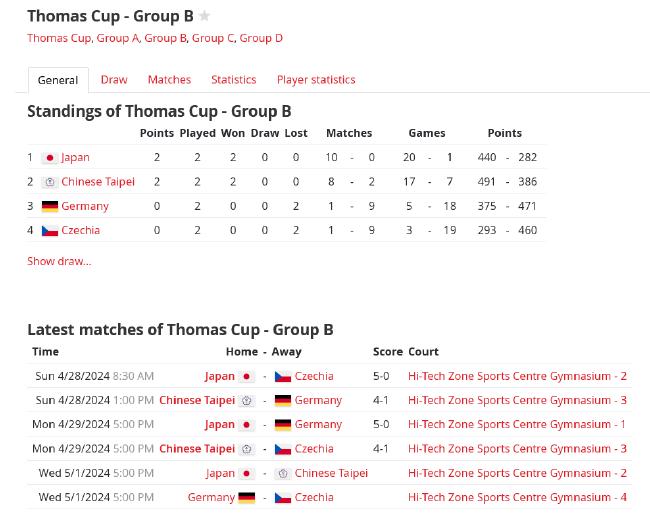This screenshot has height=514, width=650.
Task: Click the favorite star beside Group B title
Action: click(x=204, y=16)
